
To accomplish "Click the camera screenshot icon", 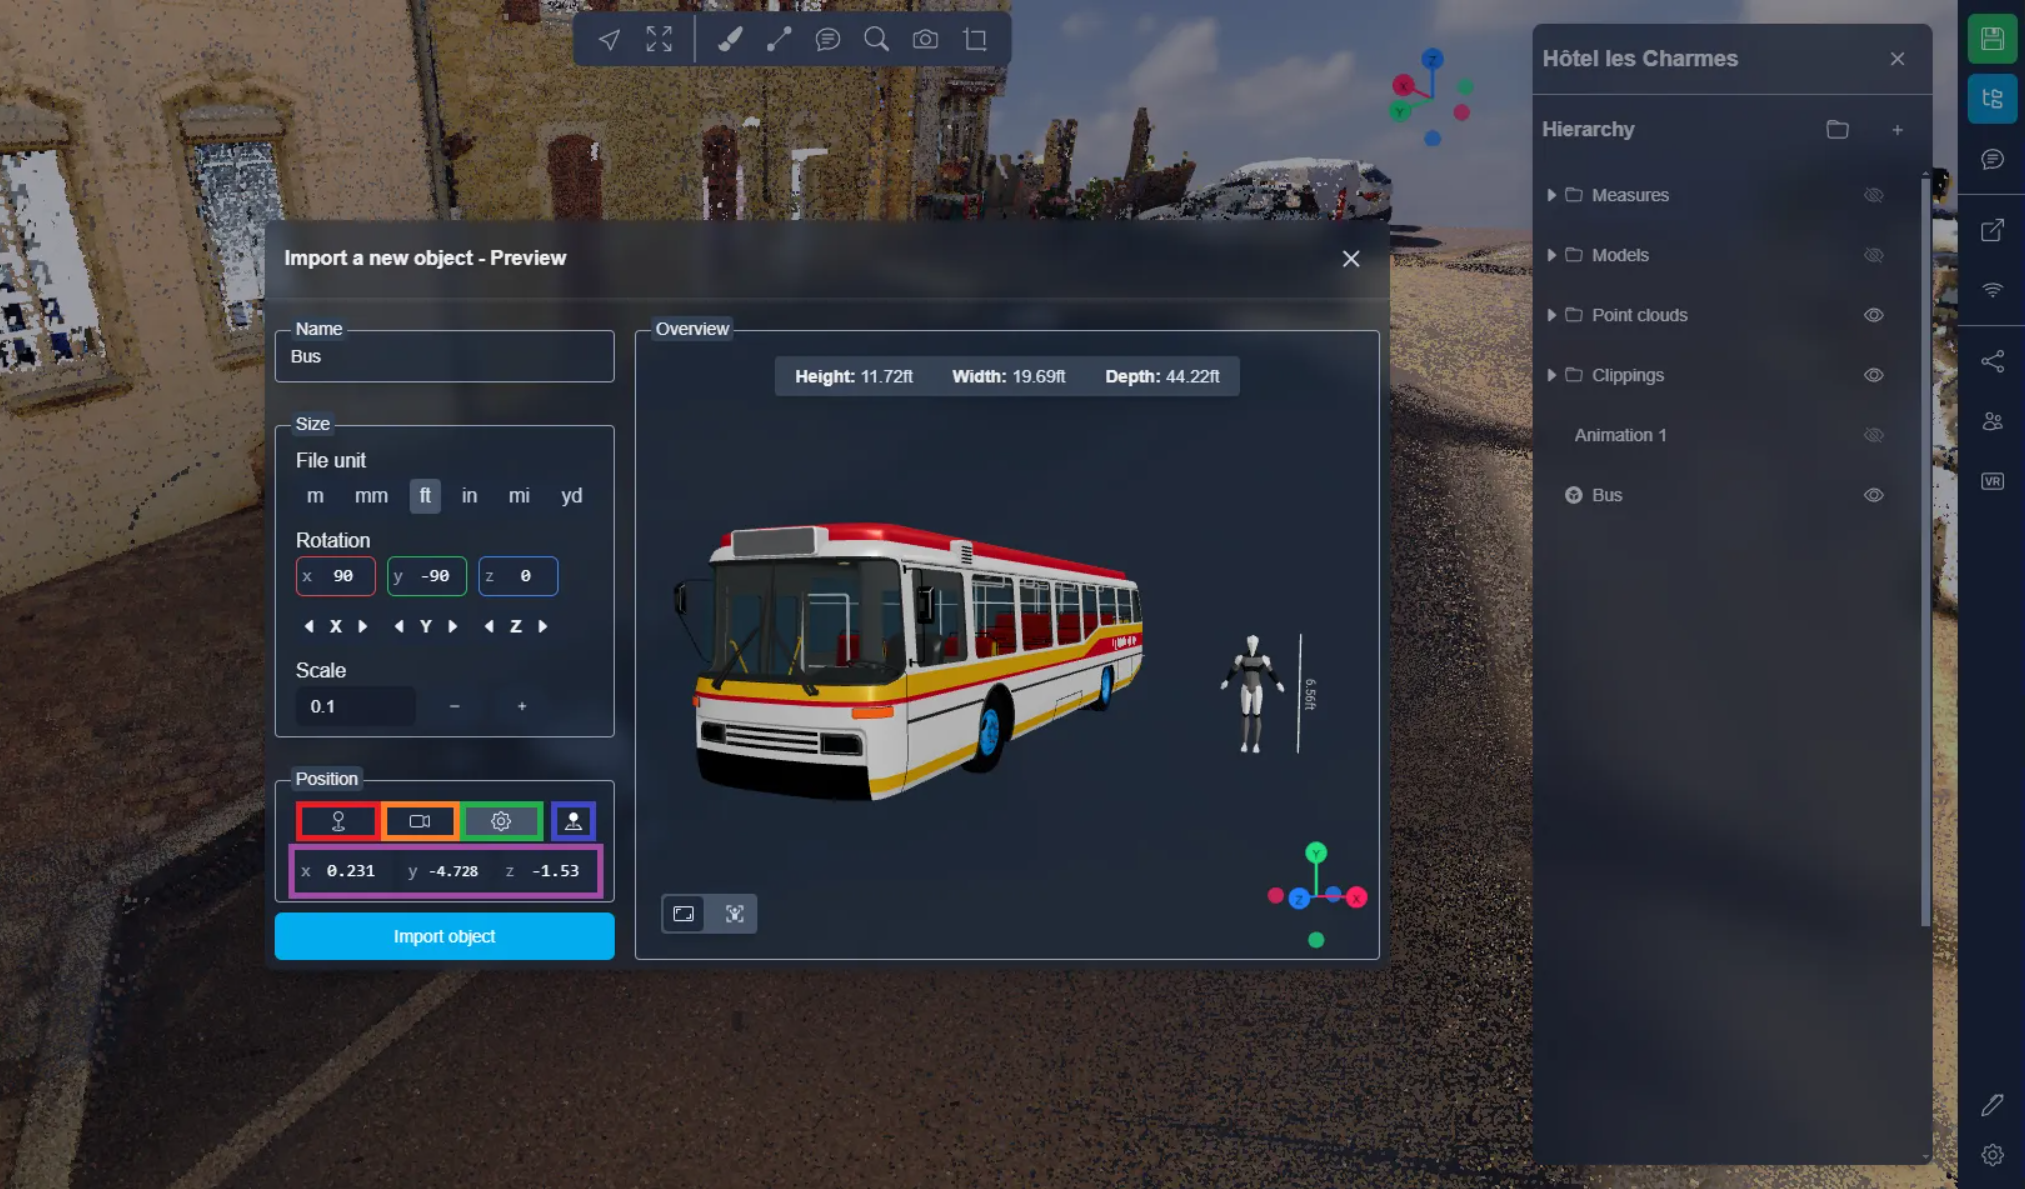I will pyautogui.click(x=925, y=40).
